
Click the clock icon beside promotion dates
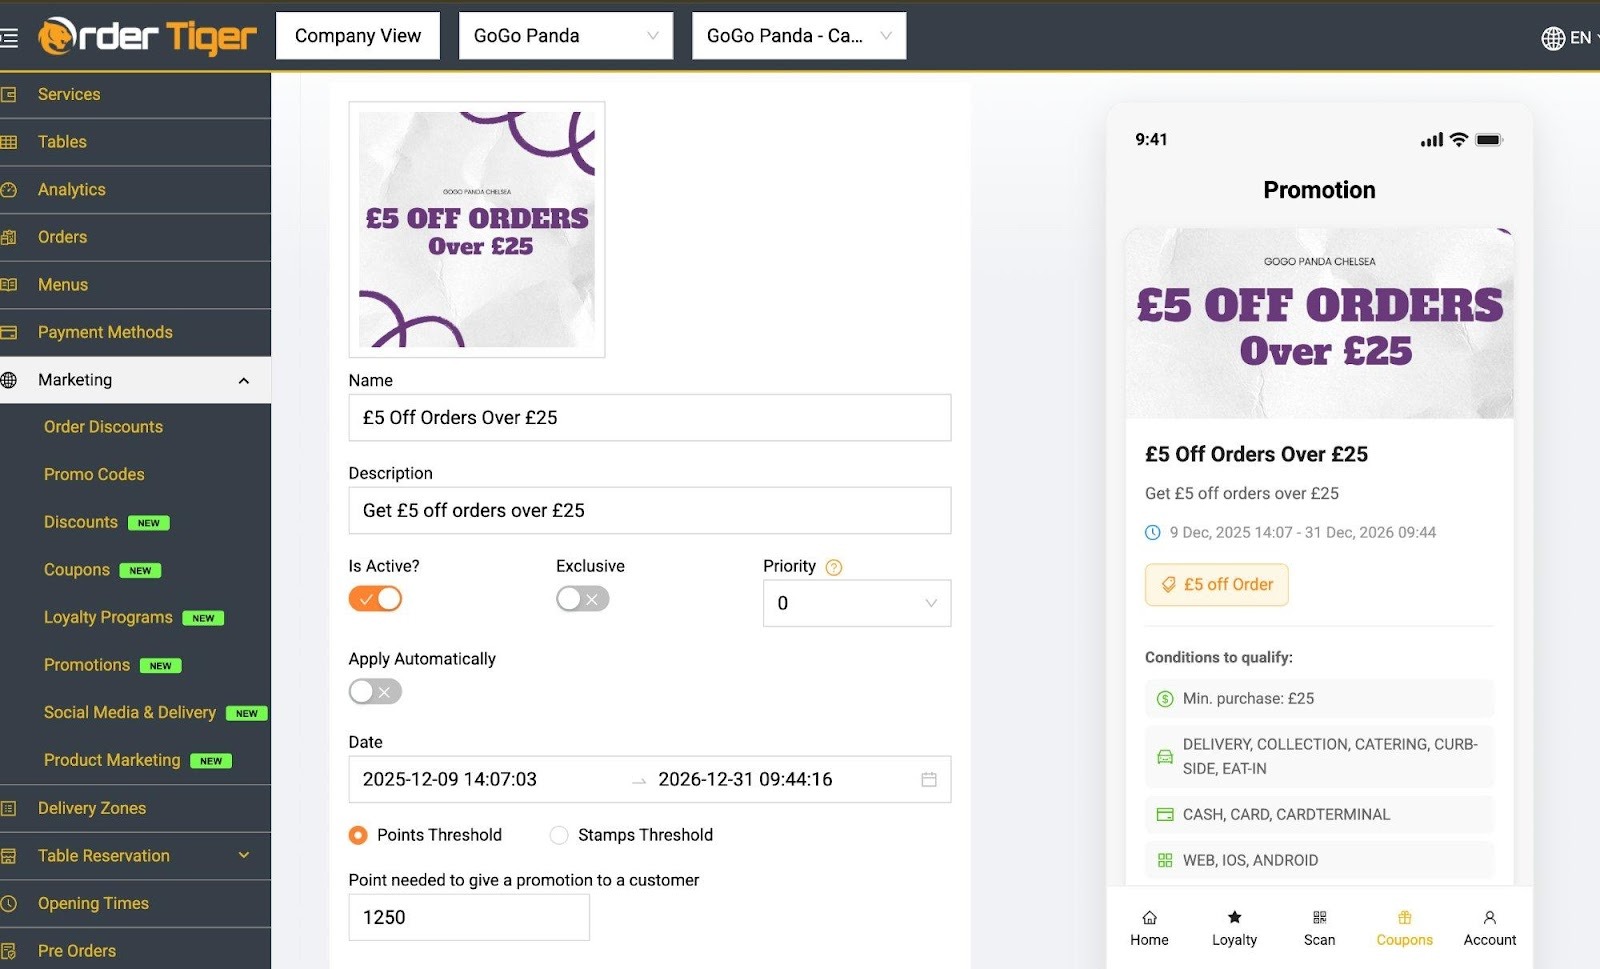coord(1152,533)
